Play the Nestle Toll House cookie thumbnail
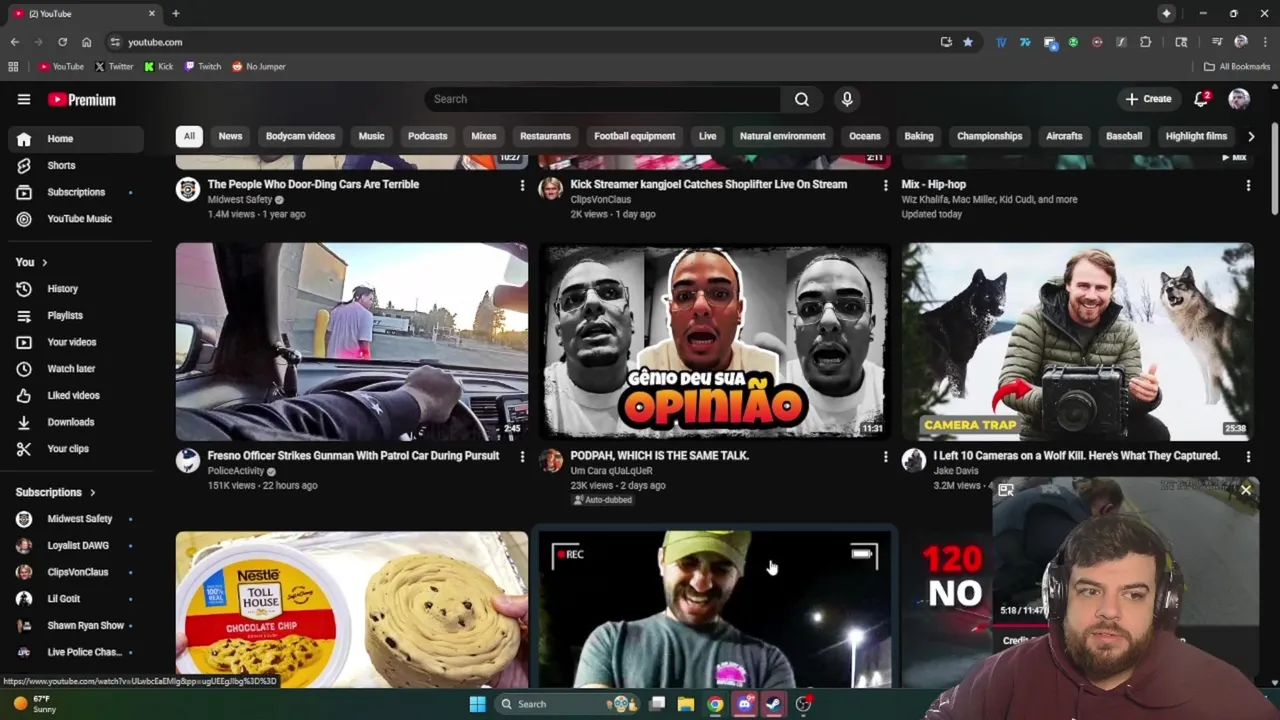 pyautogui.click(x=352, y=609)
